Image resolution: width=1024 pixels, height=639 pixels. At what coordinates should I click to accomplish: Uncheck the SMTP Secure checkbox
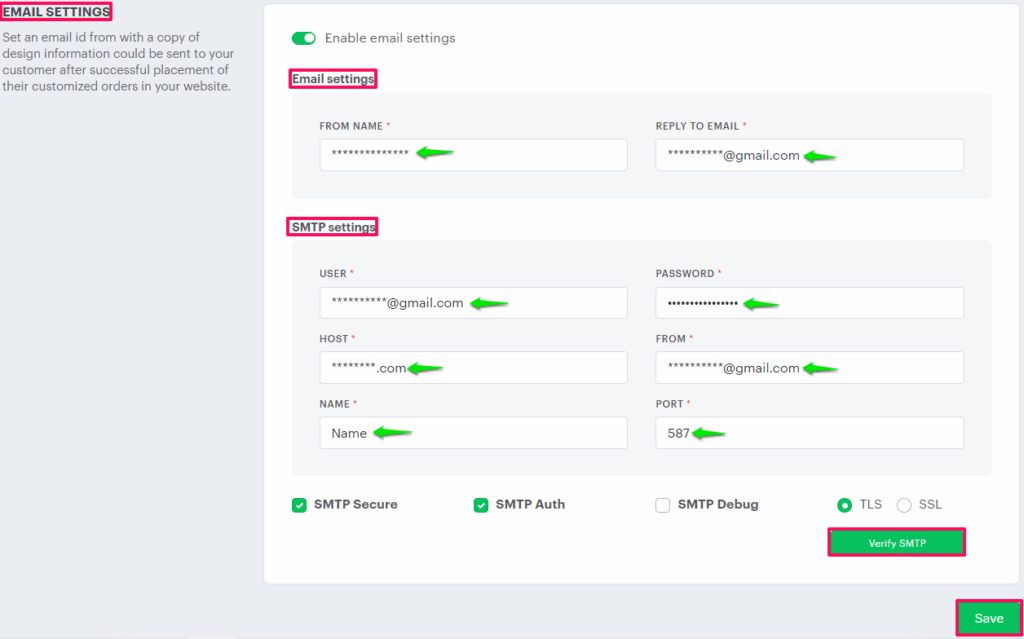tap(299, 505)
